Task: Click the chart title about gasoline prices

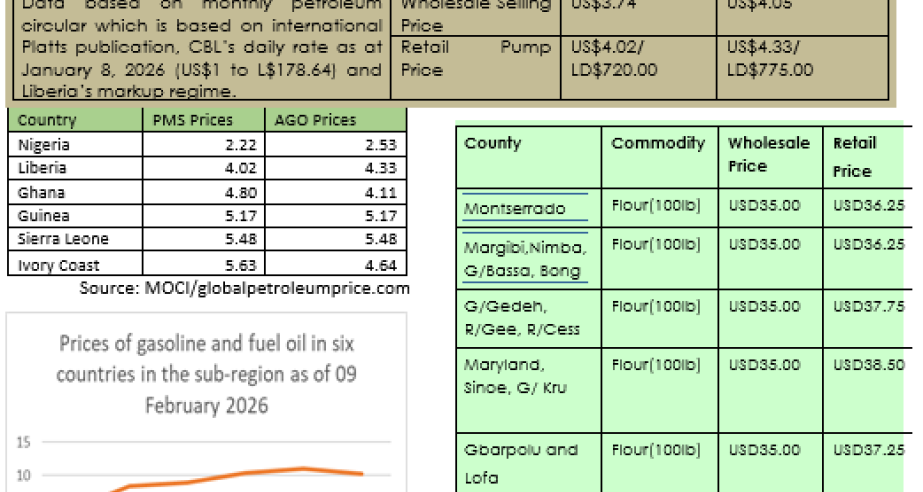Action: (206, 375)
